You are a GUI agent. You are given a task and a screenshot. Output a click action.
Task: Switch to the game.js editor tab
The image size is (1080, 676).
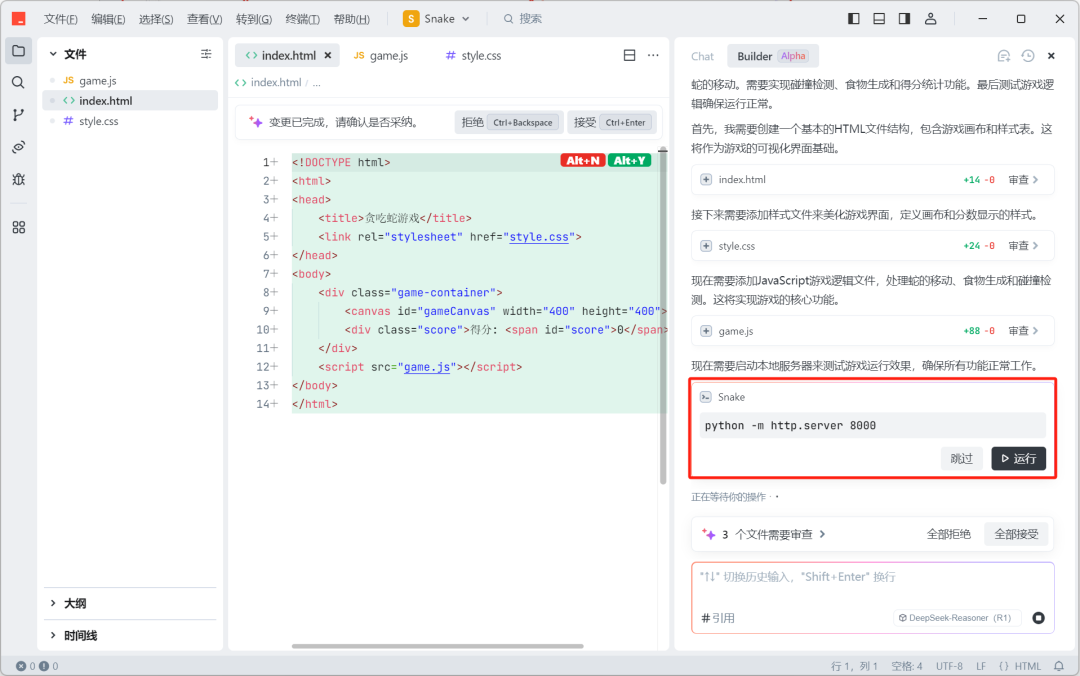381,55
